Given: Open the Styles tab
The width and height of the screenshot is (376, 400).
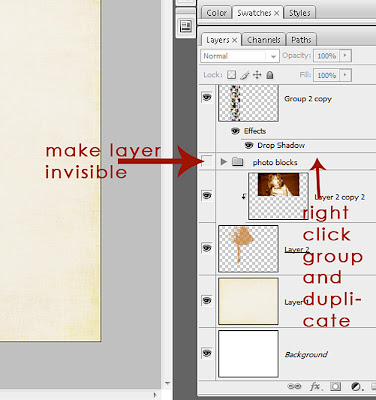Looking at the screenshot, I should pyautogui.click(x=299, y=13).
